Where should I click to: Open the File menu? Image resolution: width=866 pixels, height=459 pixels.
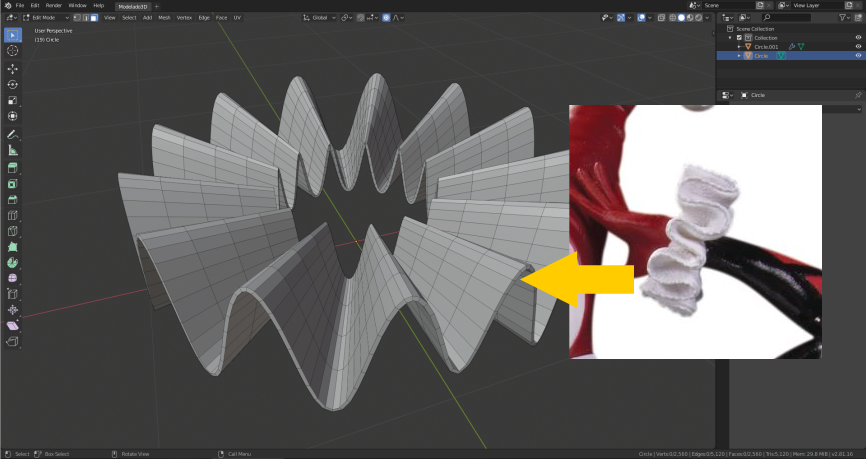tap(19, 6)
